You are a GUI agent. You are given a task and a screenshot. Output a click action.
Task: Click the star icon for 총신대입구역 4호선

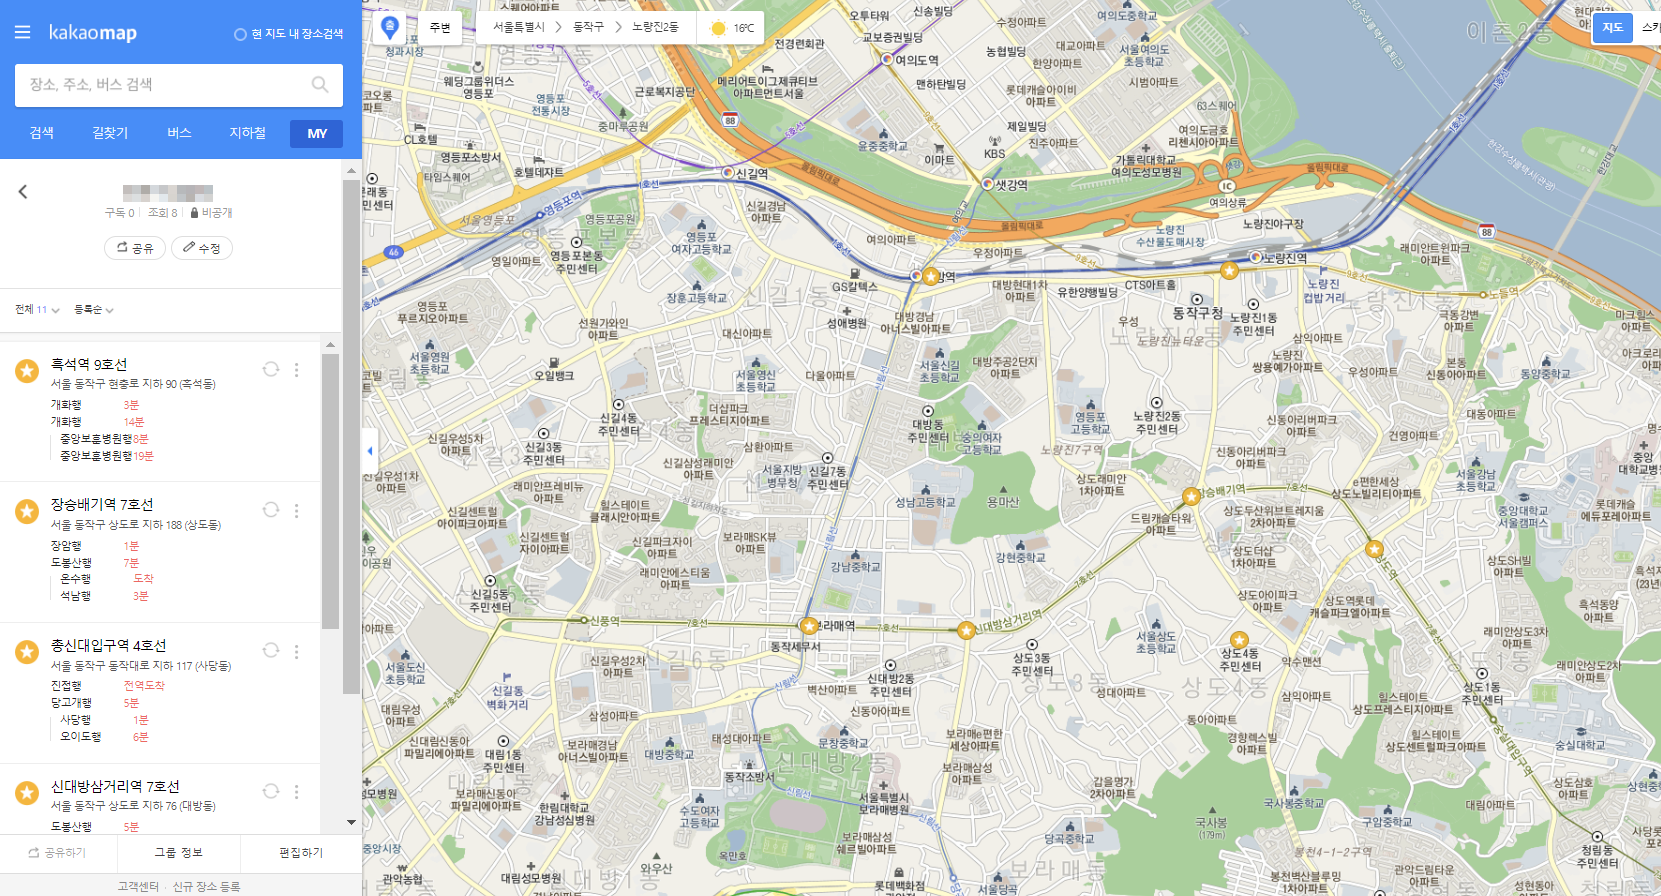pyautogui.click(x=27, y=652)
